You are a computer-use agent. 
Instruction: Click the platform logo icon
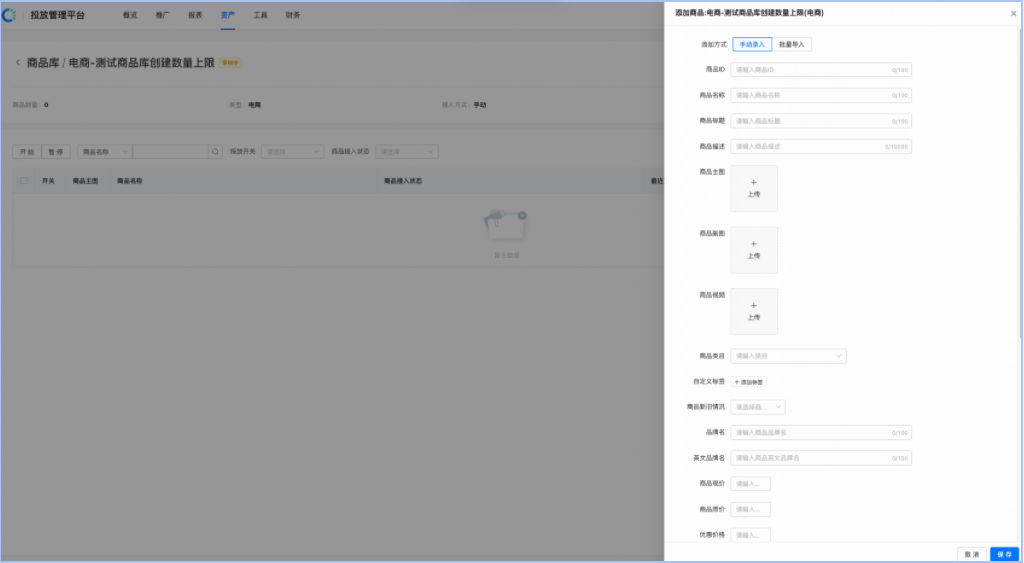11,15
